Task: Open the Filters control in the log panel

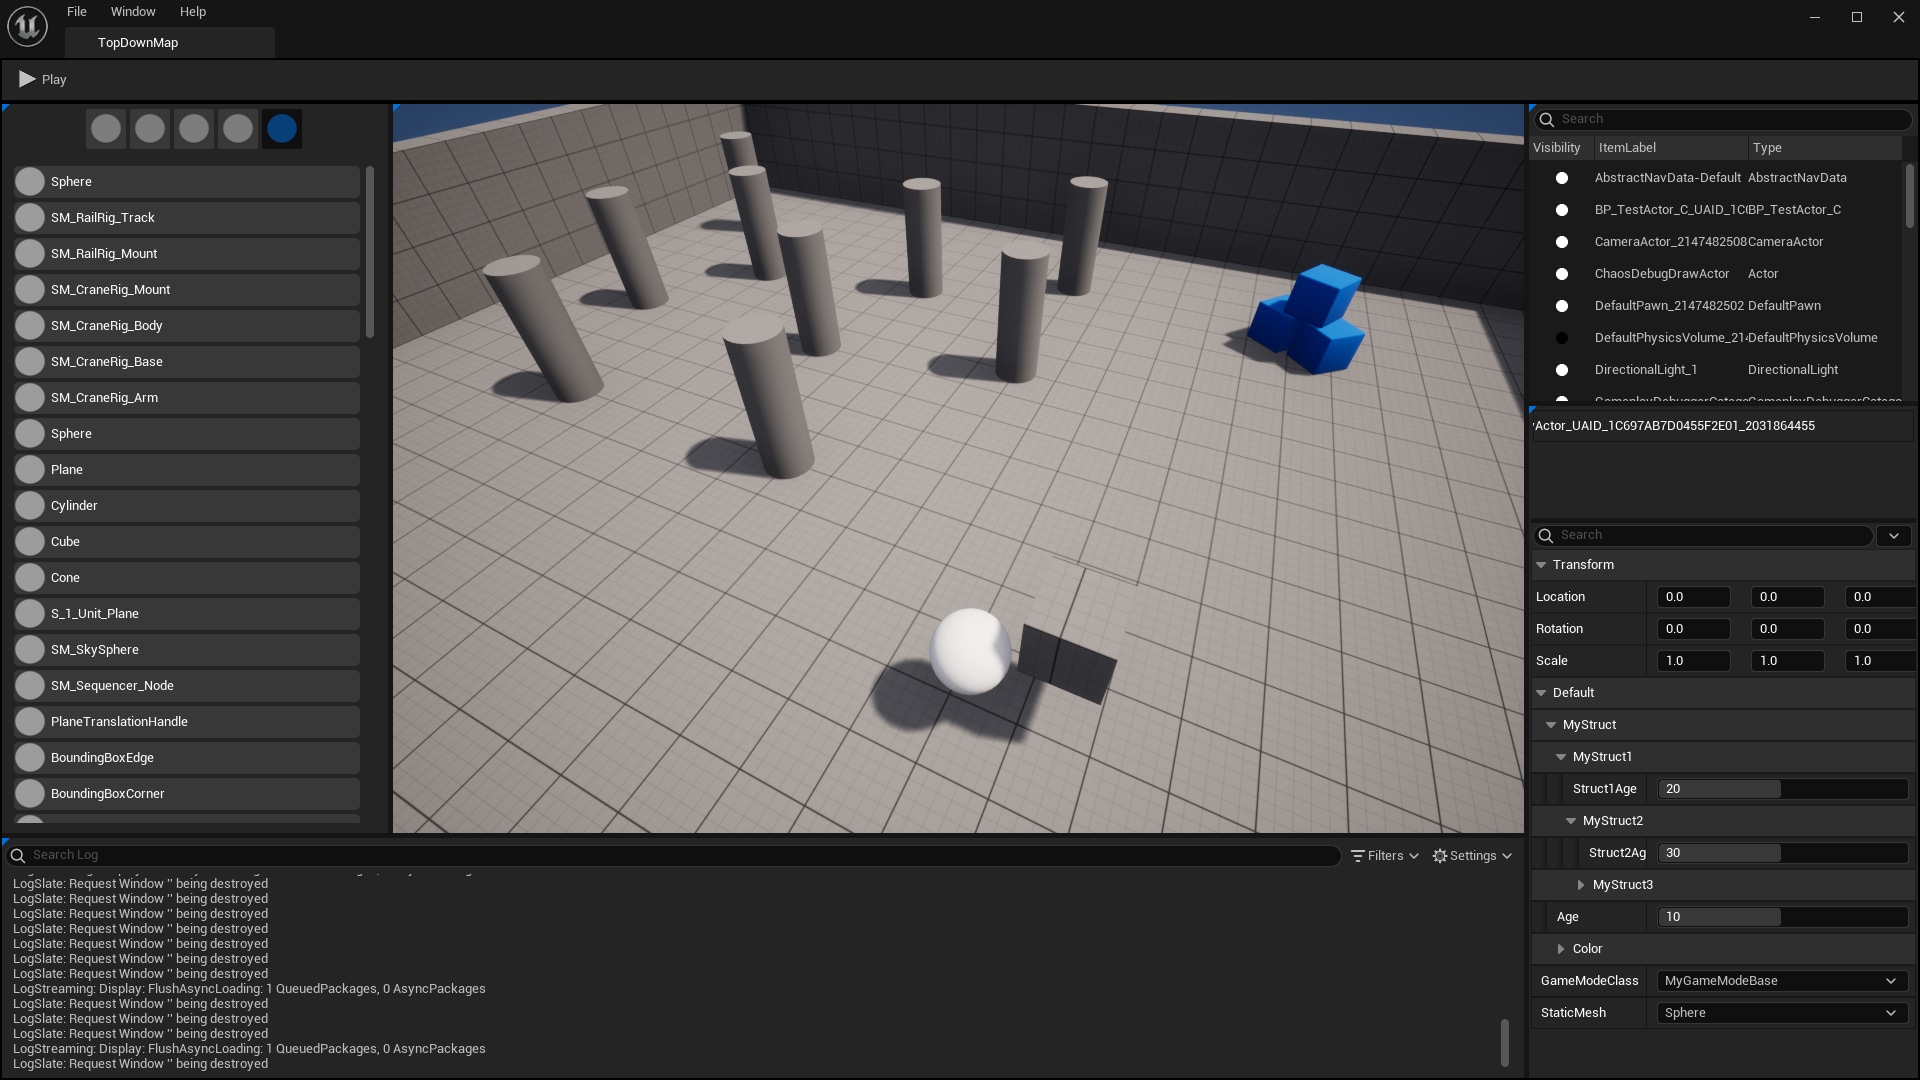Action: click(x=1384, y=855)
